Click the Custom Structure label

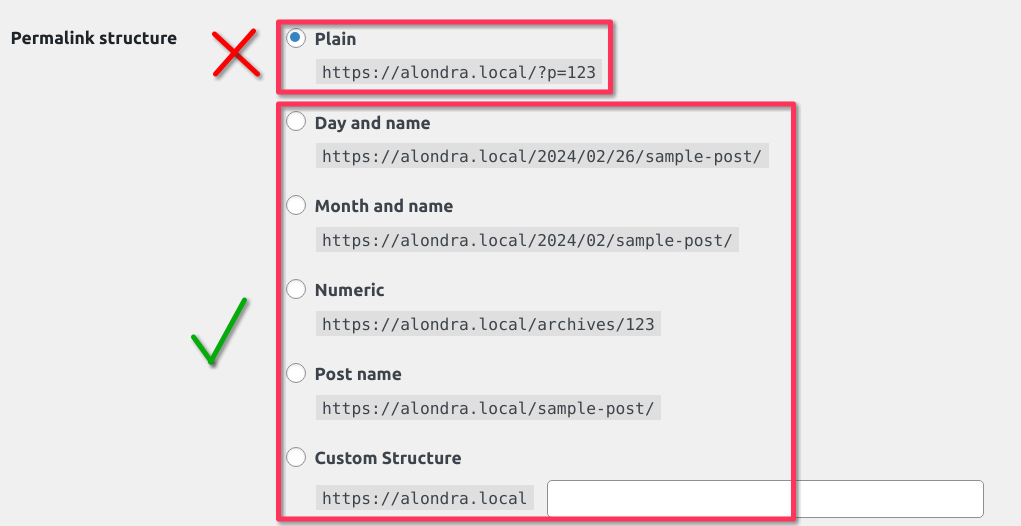(x=388, y=458)
